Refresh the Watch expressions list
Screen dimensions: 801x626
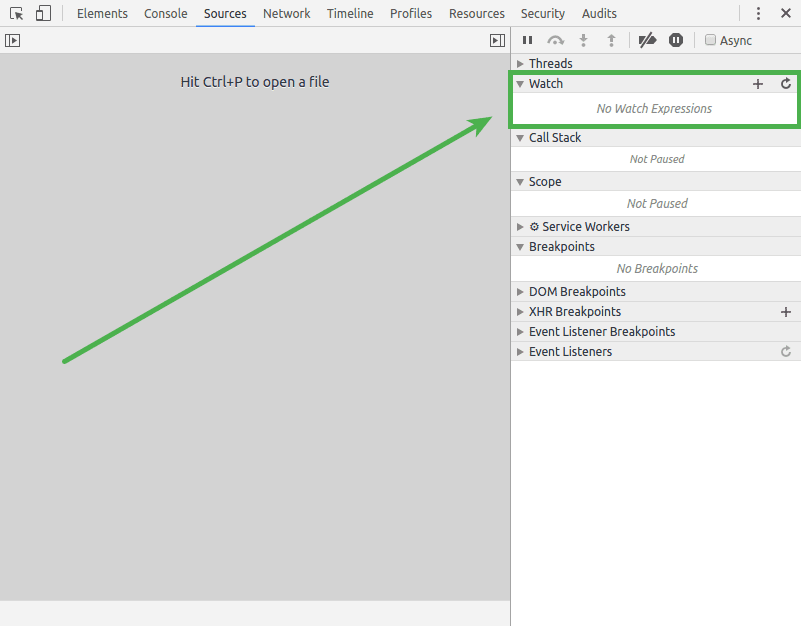786,83
